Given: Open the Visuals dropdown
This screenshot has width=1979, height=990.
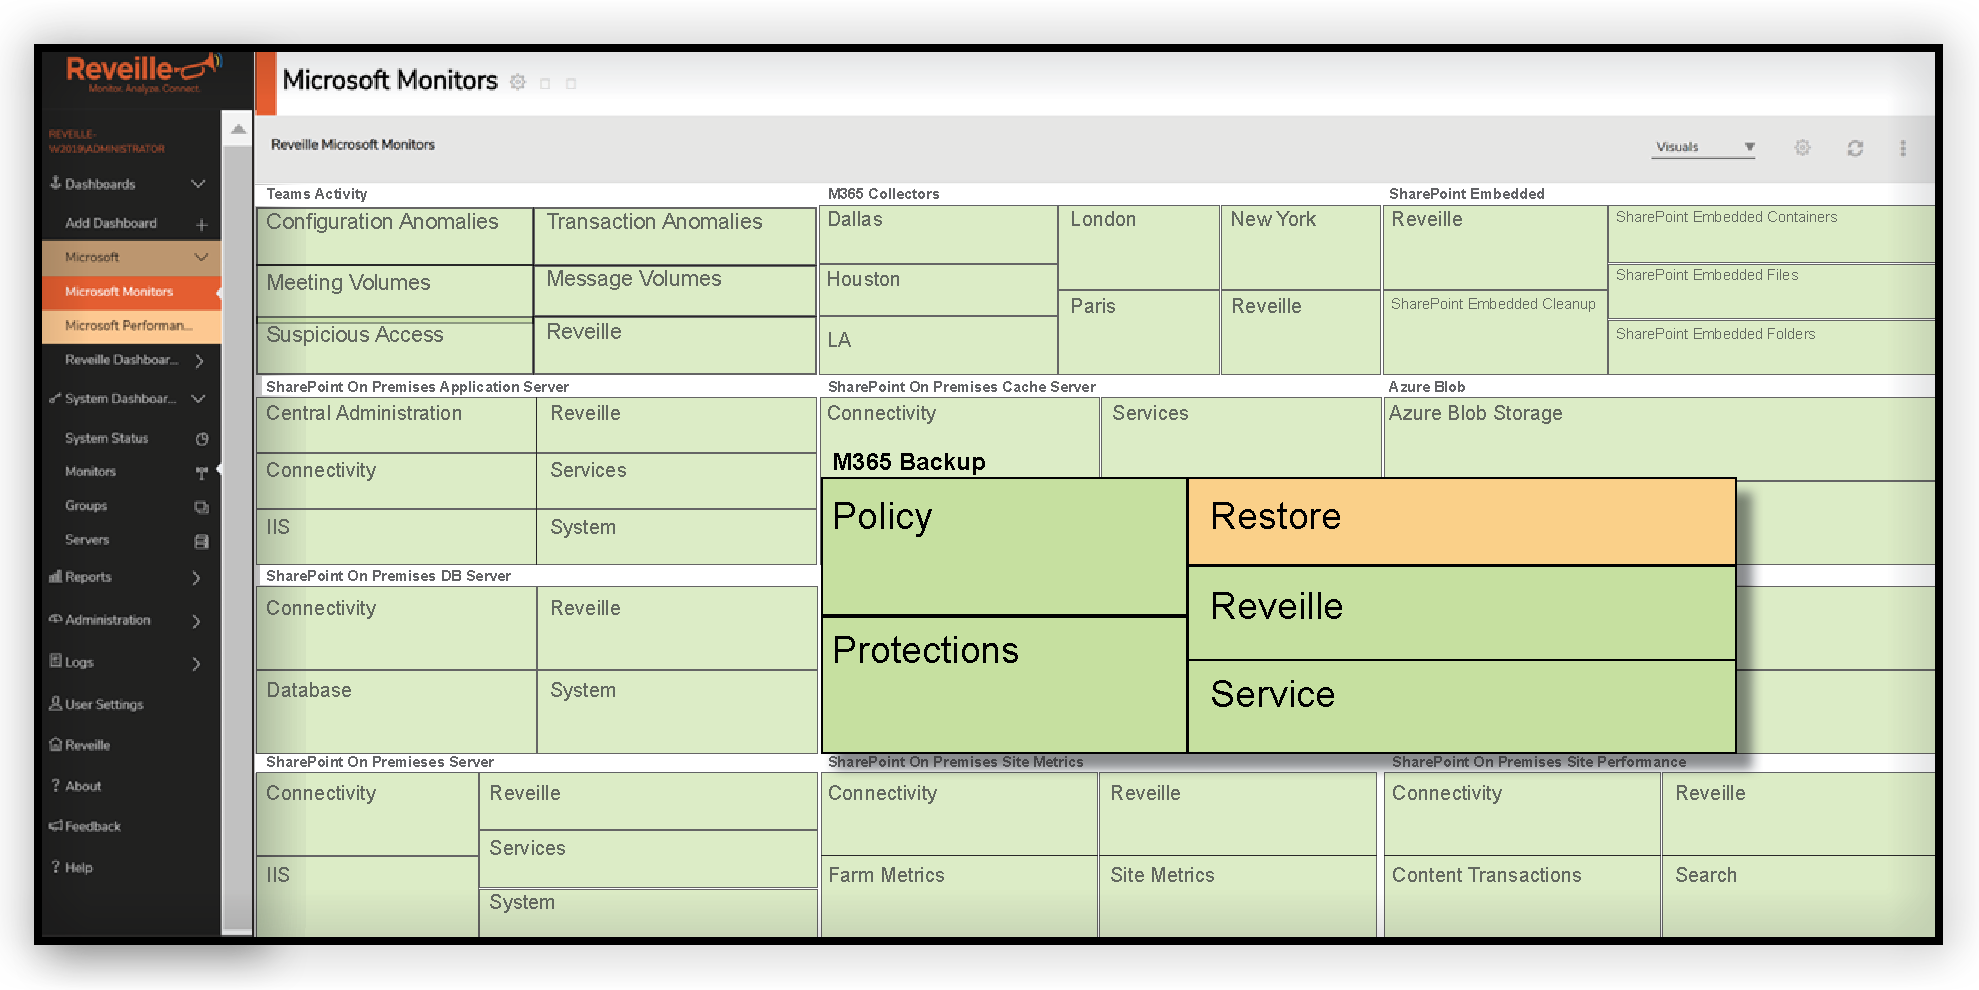Looking at the screenshot, I should [x=1704, y=147].
